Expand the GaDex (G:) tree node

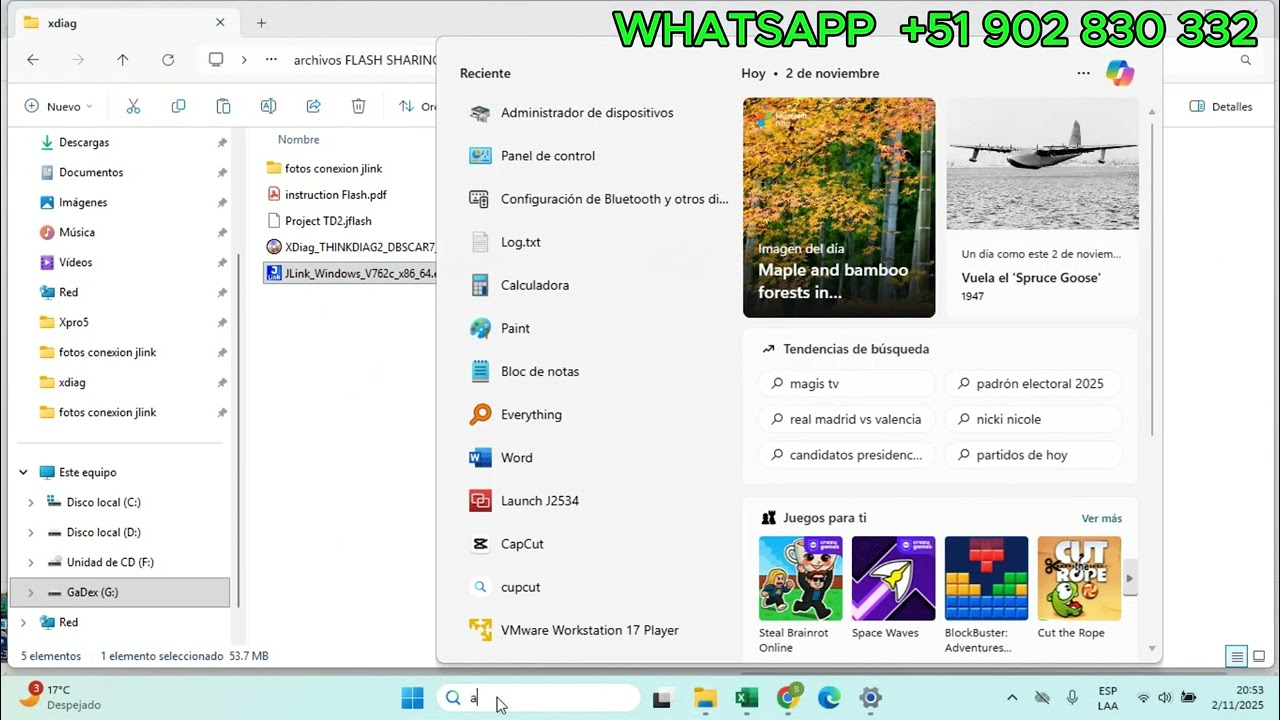(31, 592)
